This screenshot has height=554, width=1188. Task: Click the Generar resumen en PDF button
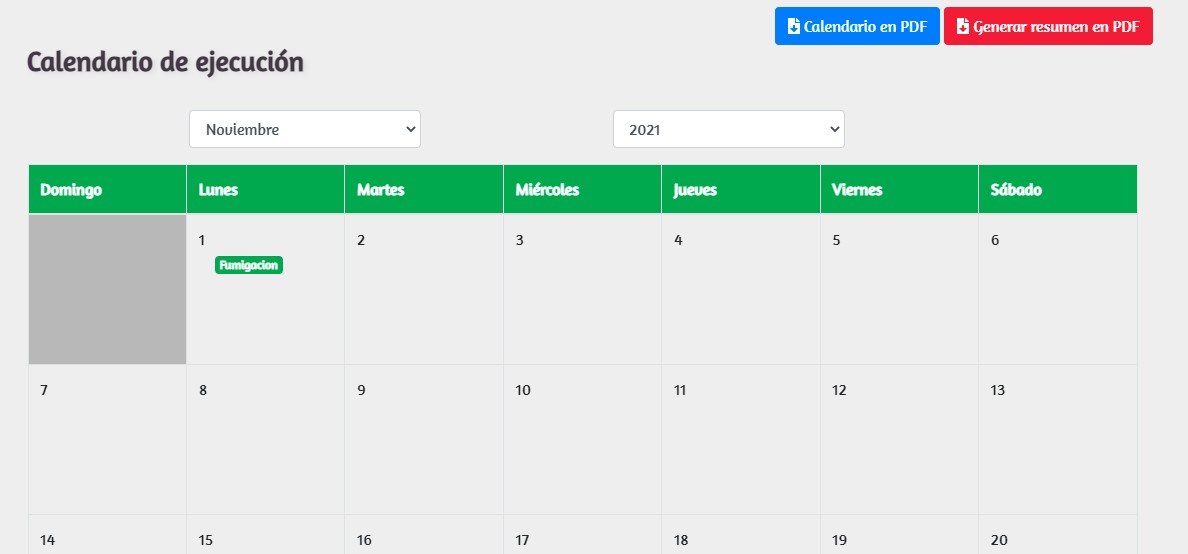click(x=1048, y=27)
